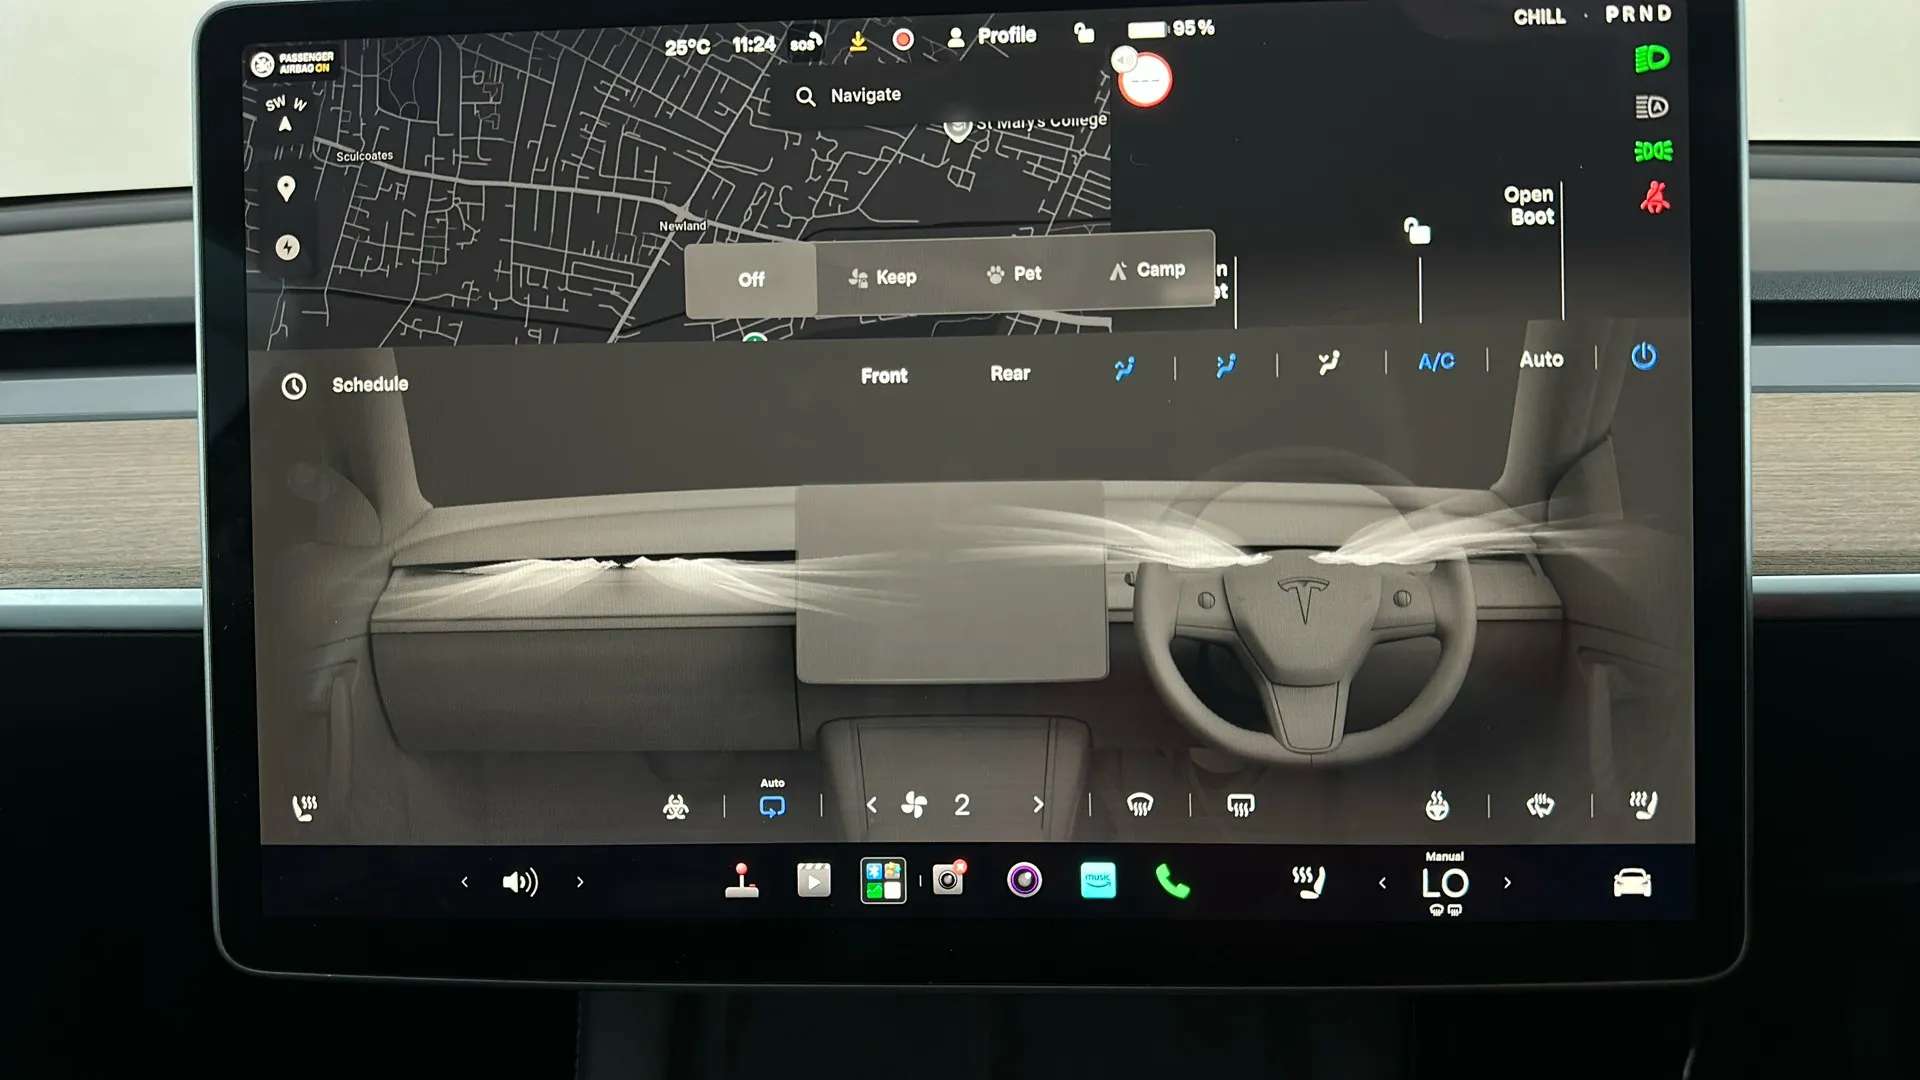The image size is (1920, 1080).
Task: Toggle the front windscreen defrost
Action: coord(1140,805)
